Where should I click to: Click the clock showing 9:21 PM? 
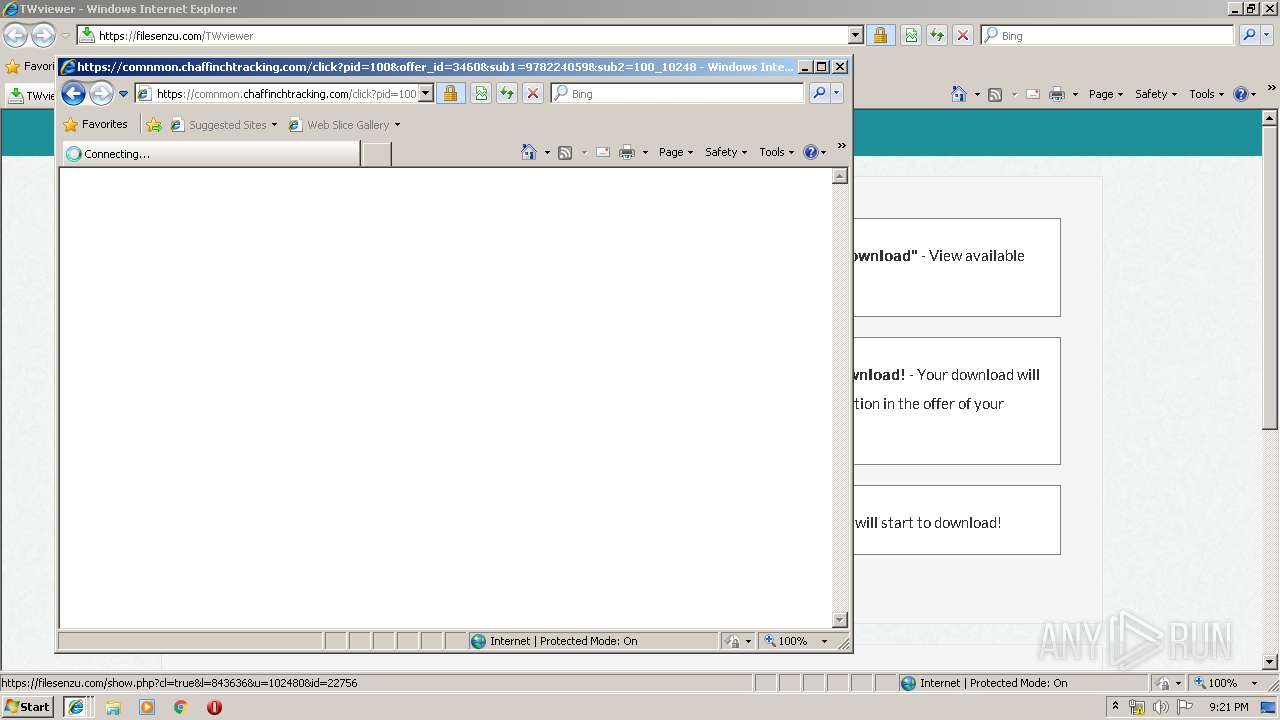point(1228,707)
